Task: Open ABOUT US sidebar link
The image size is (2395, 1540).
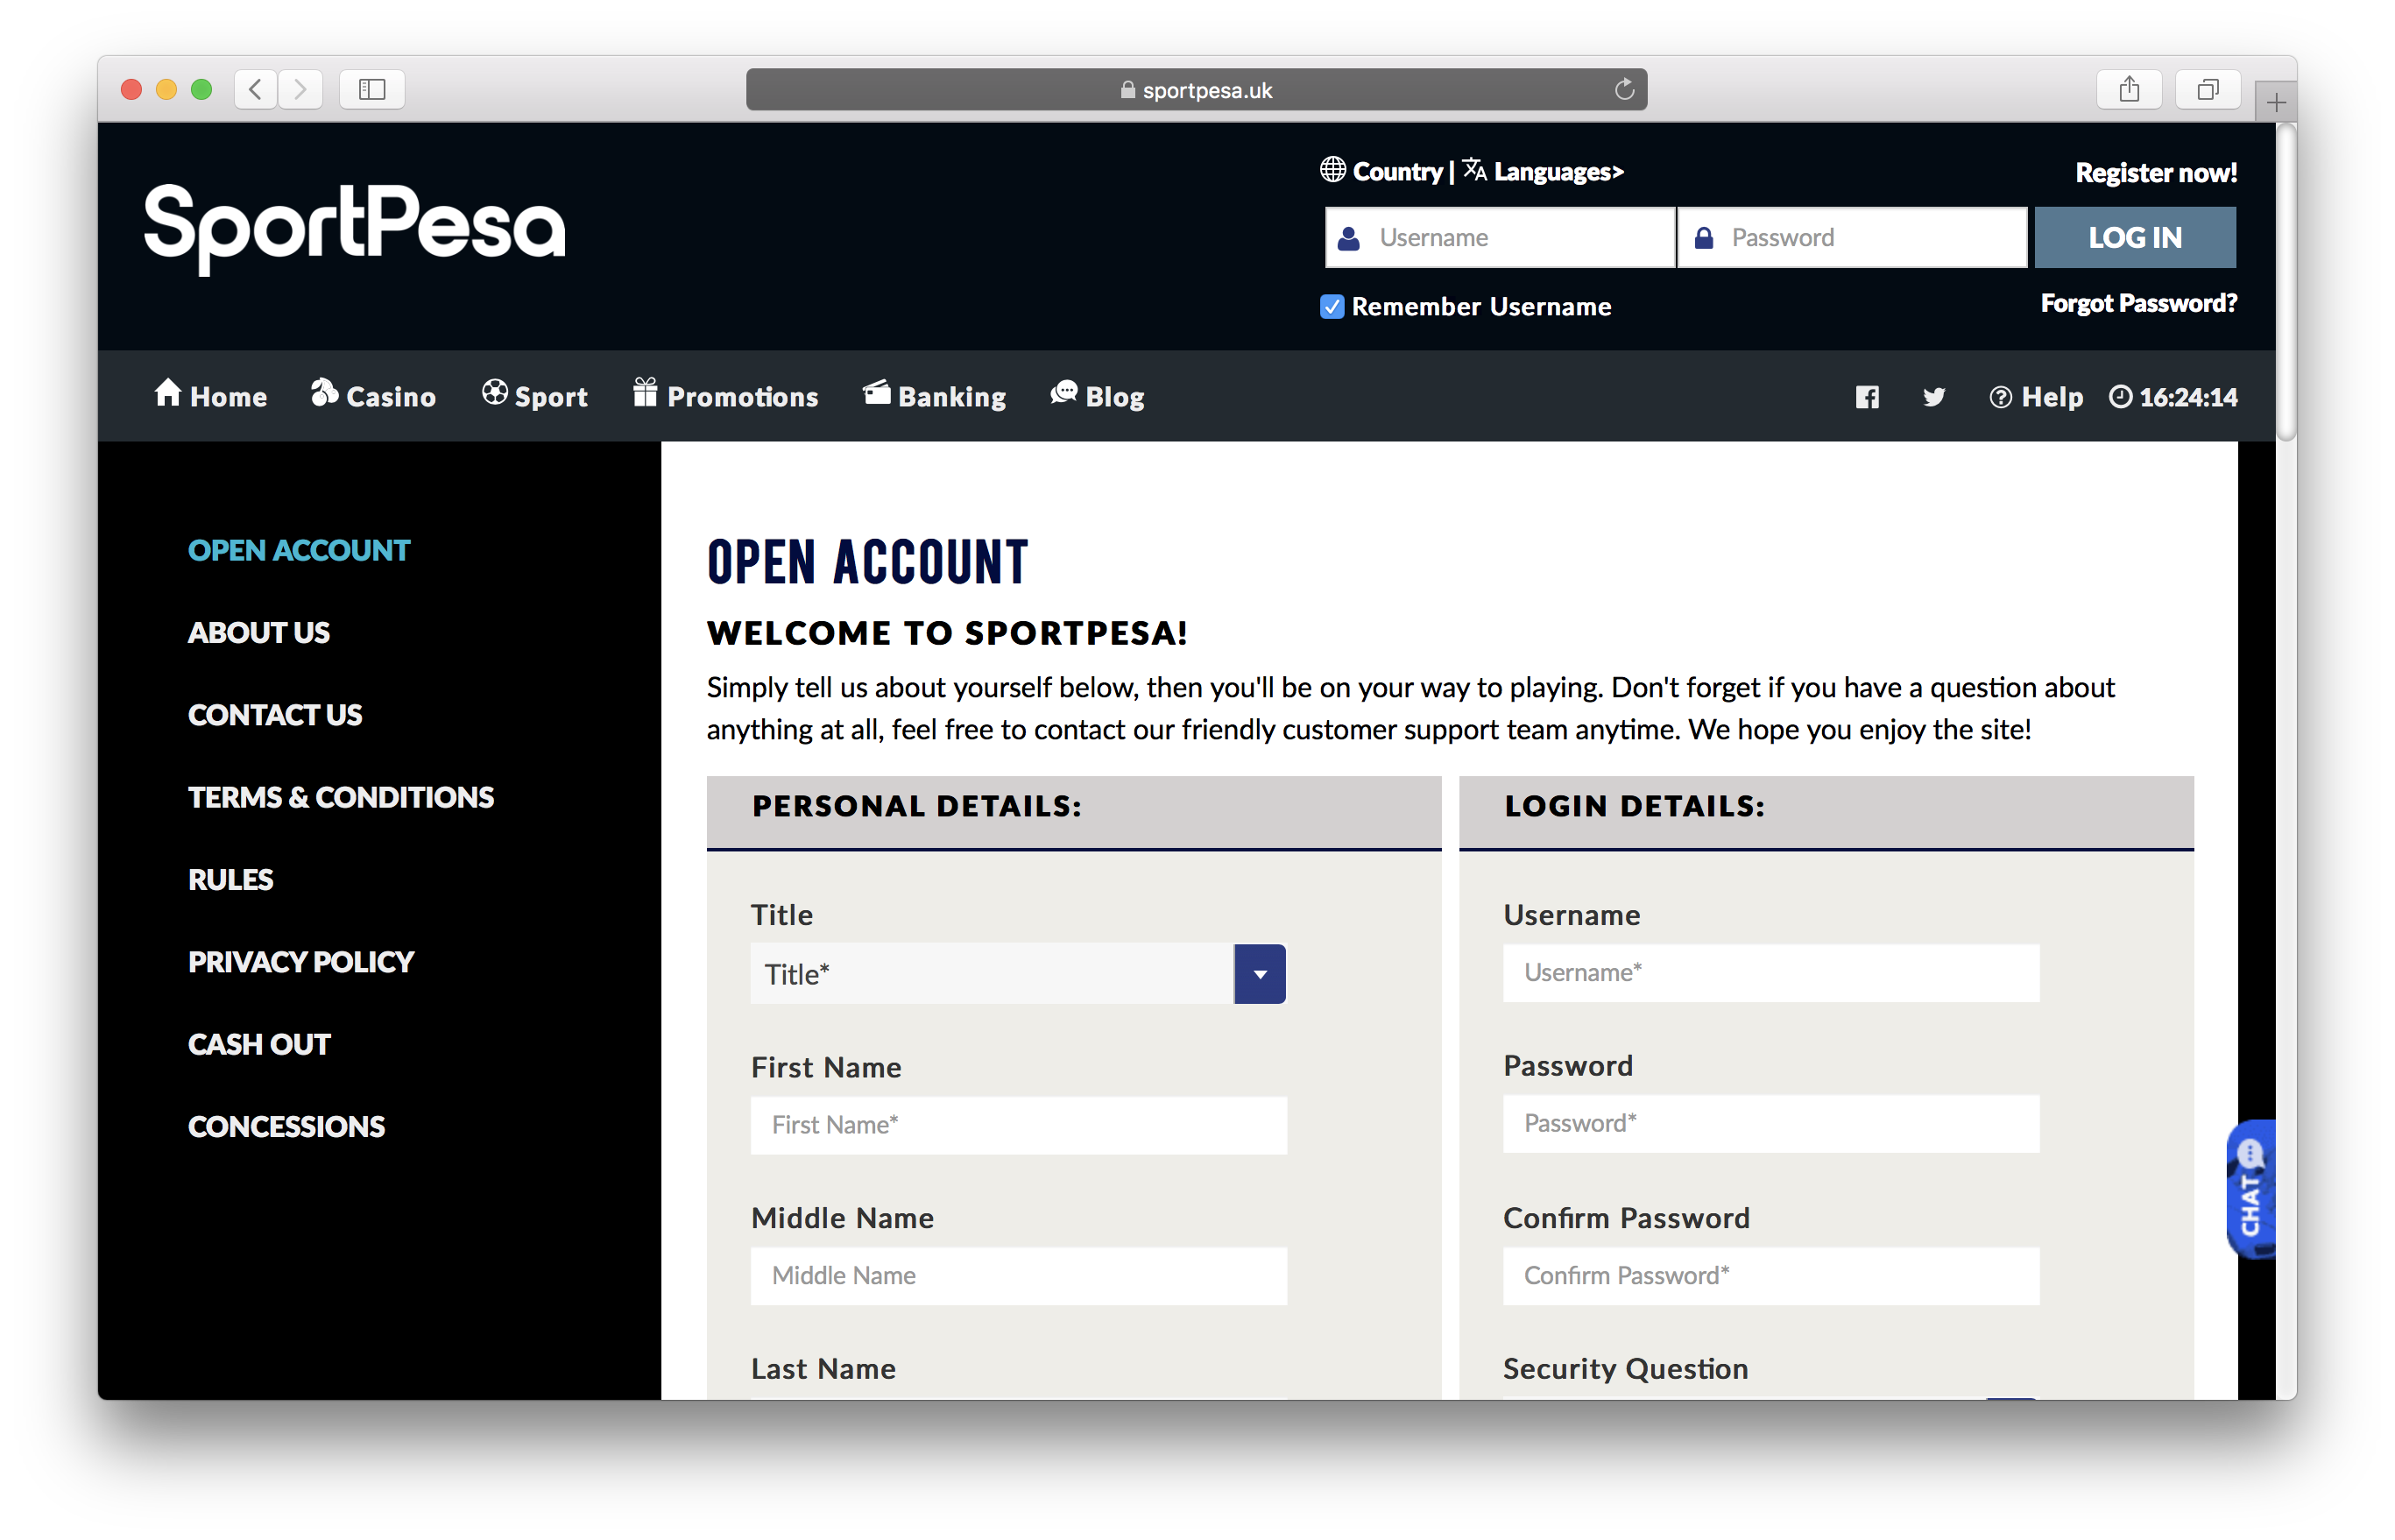Action: click(x=259, y=633)
